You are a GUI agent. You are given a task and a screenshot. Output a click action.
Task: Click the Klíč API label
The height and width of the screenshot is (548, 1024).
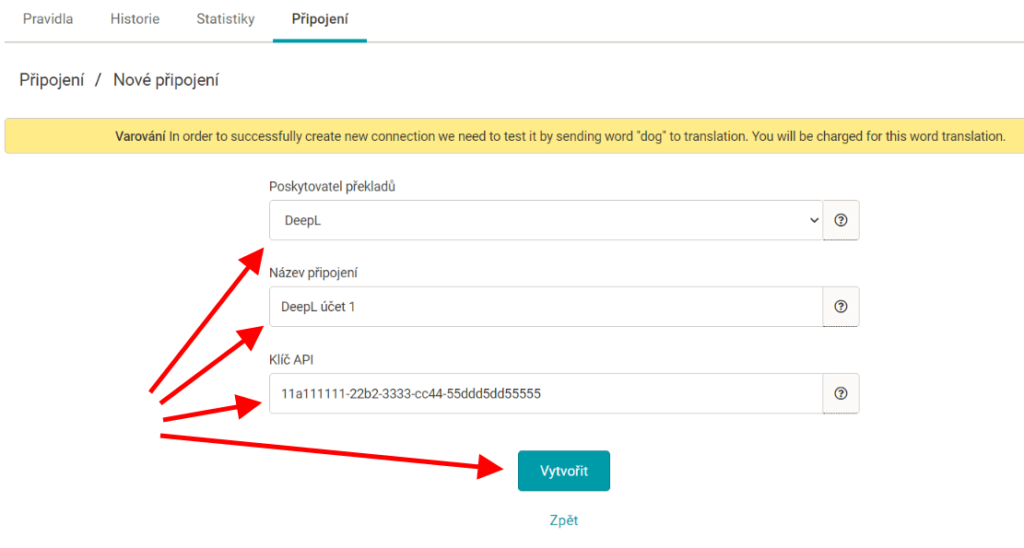(x=291, y=360)
